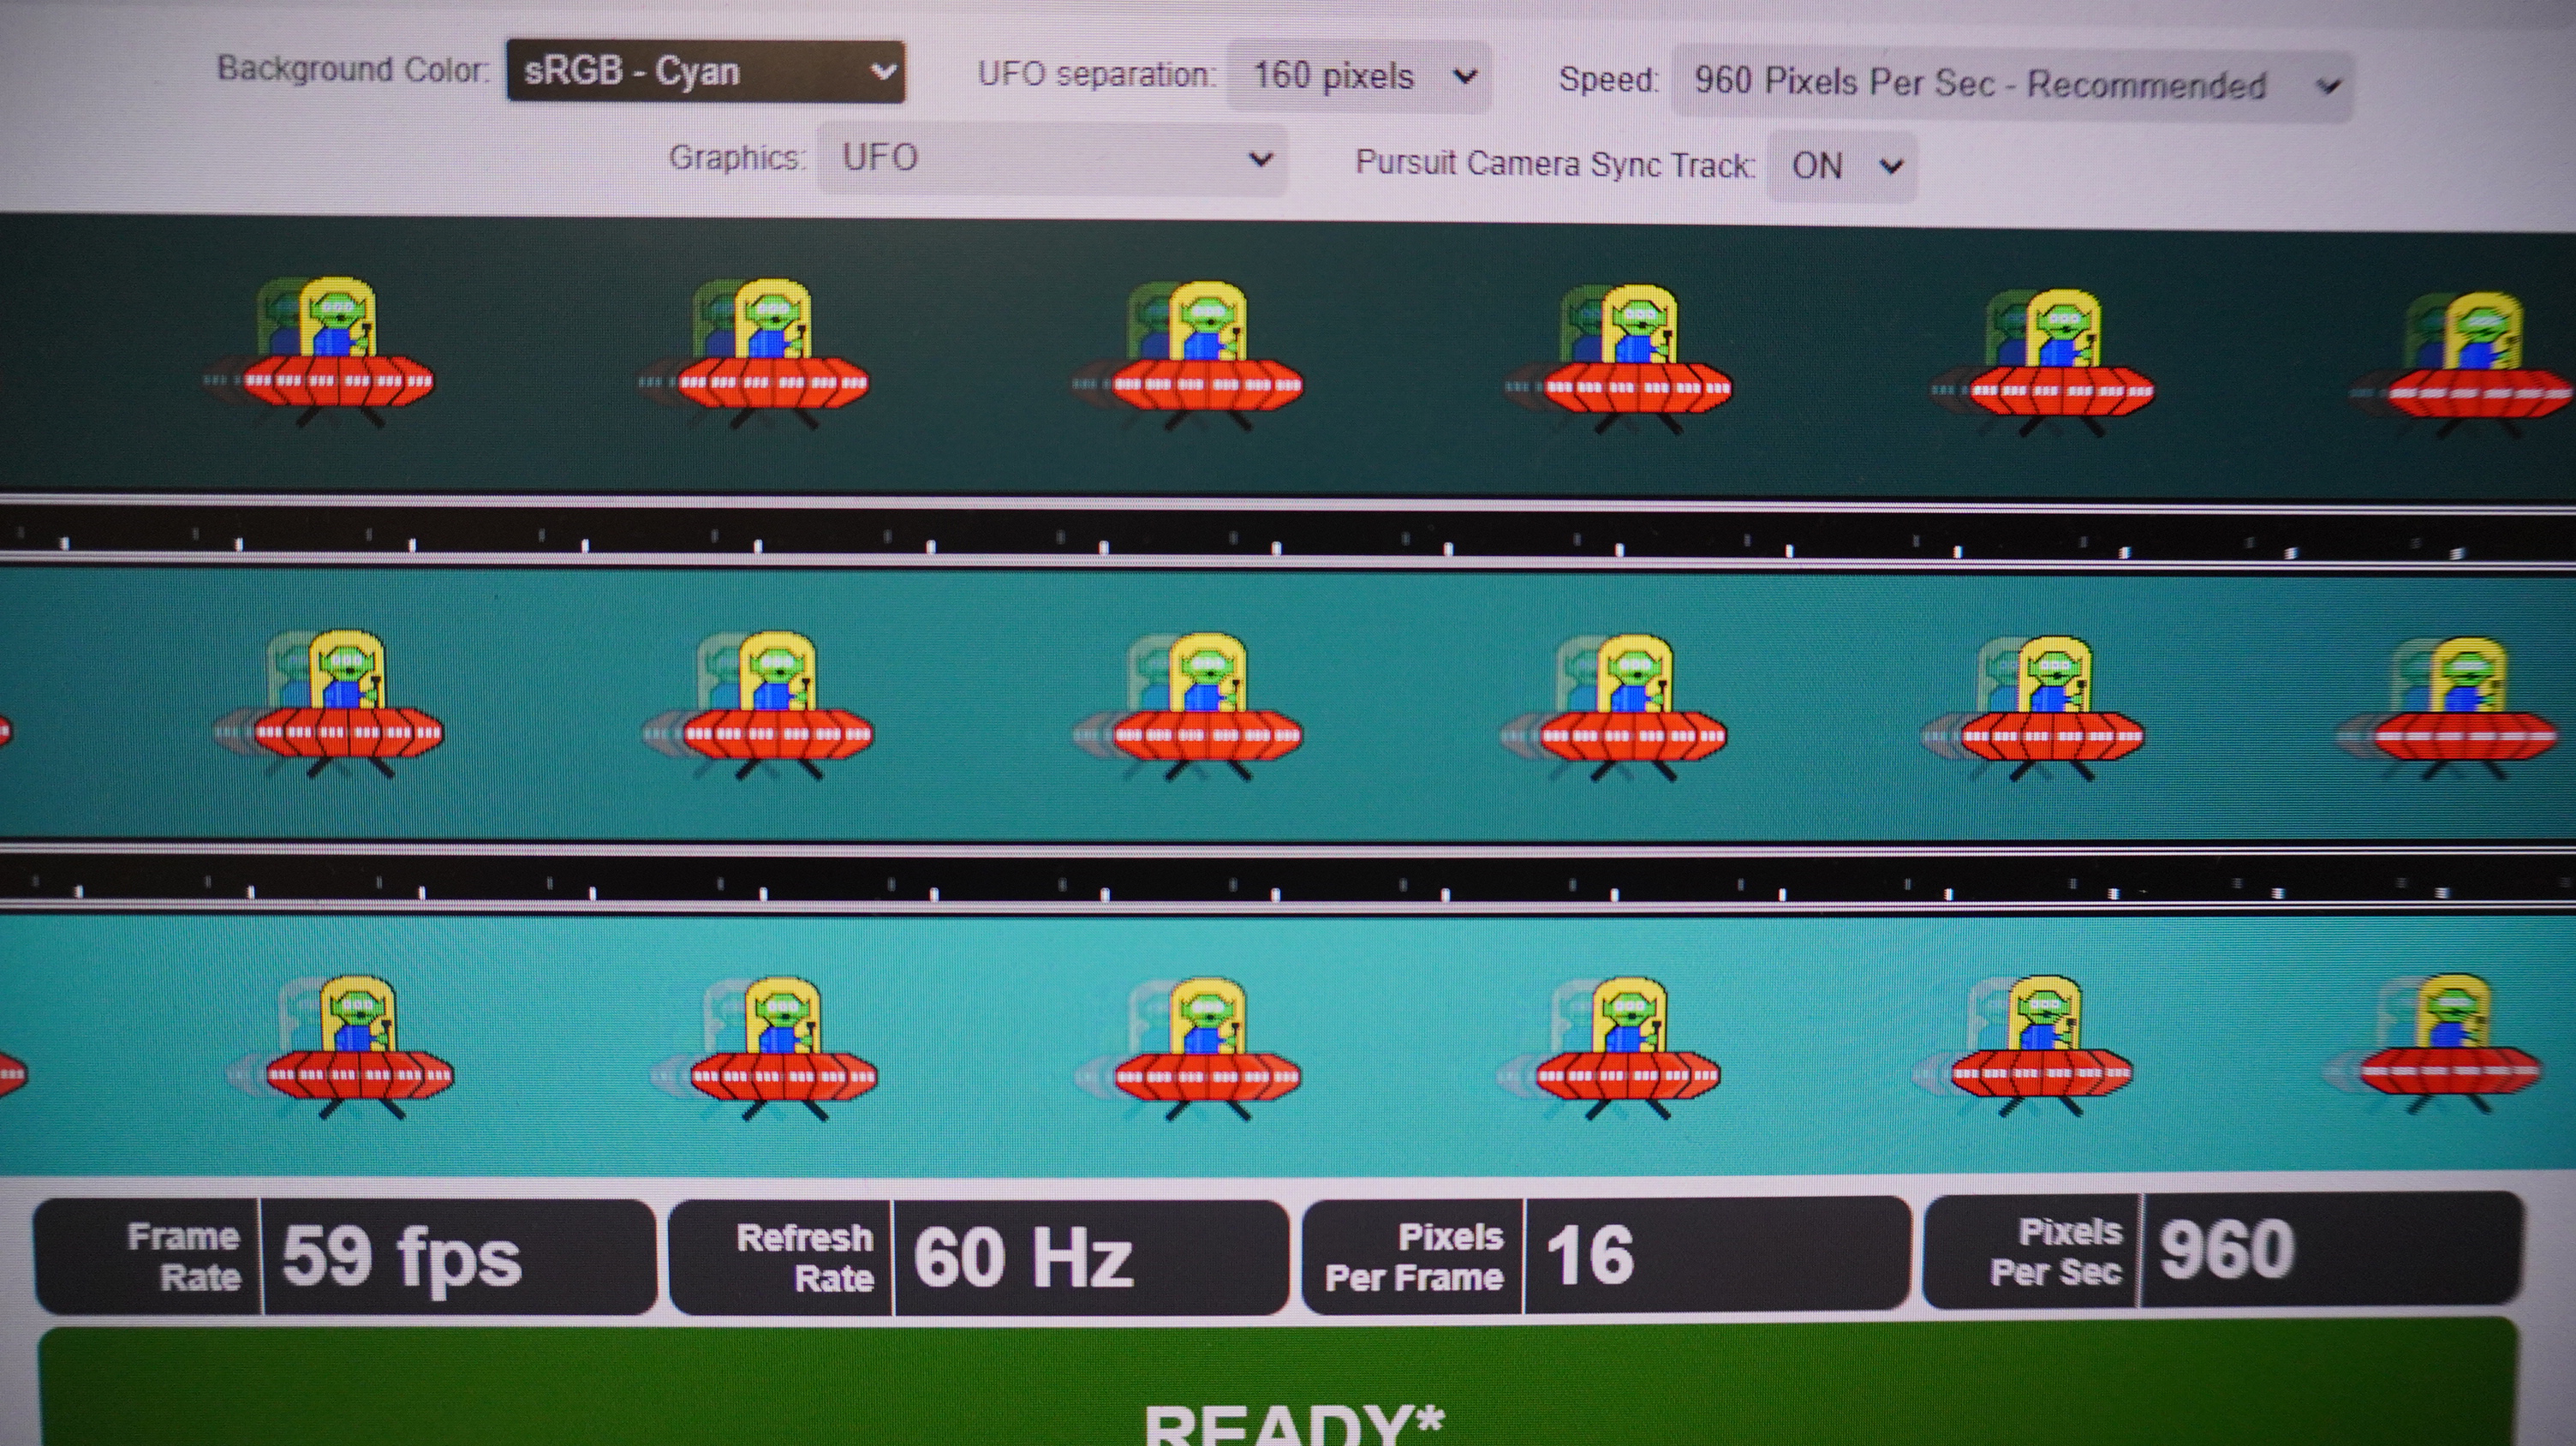
Task: Click the Pixels Per Sec 960 readout
Action: click(x=2226, y=1250)
